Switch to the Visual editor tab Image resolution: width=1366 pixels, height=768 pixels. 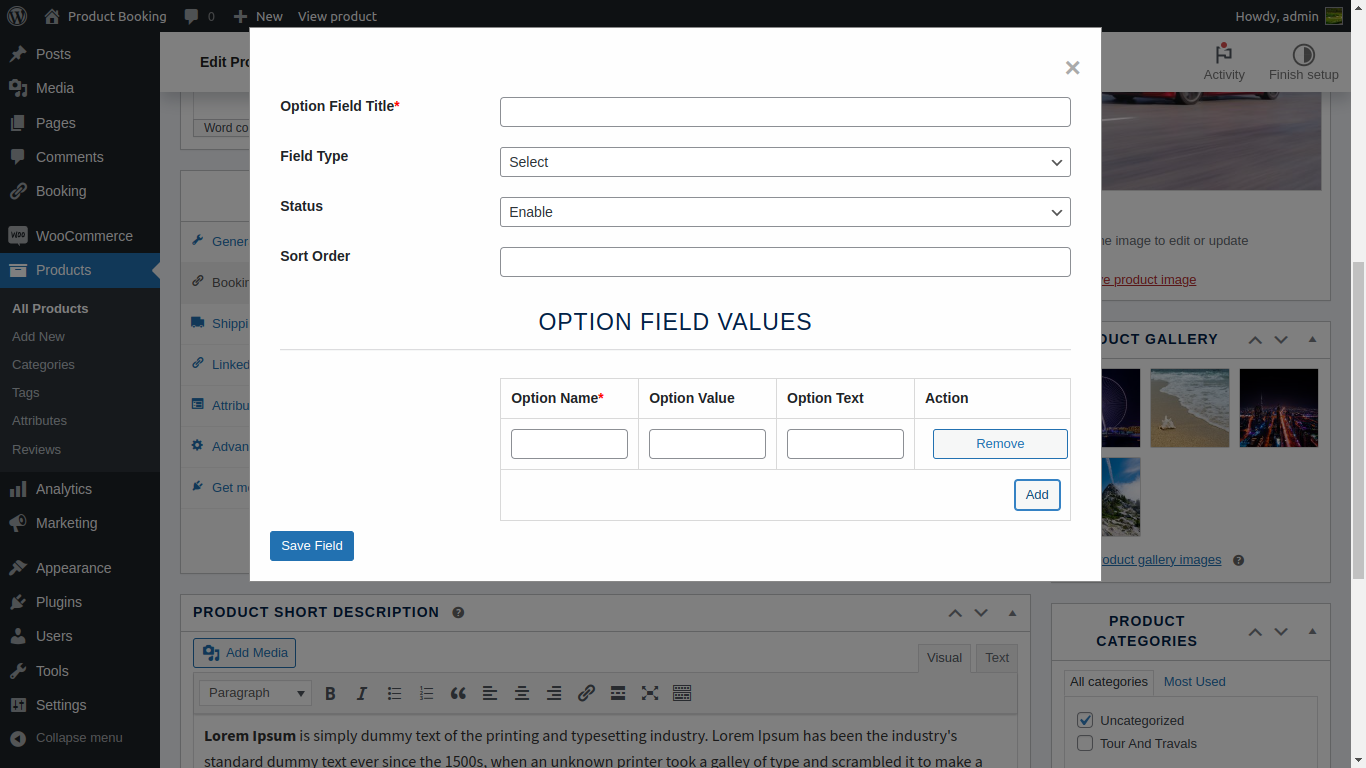[x=944, y=657]
